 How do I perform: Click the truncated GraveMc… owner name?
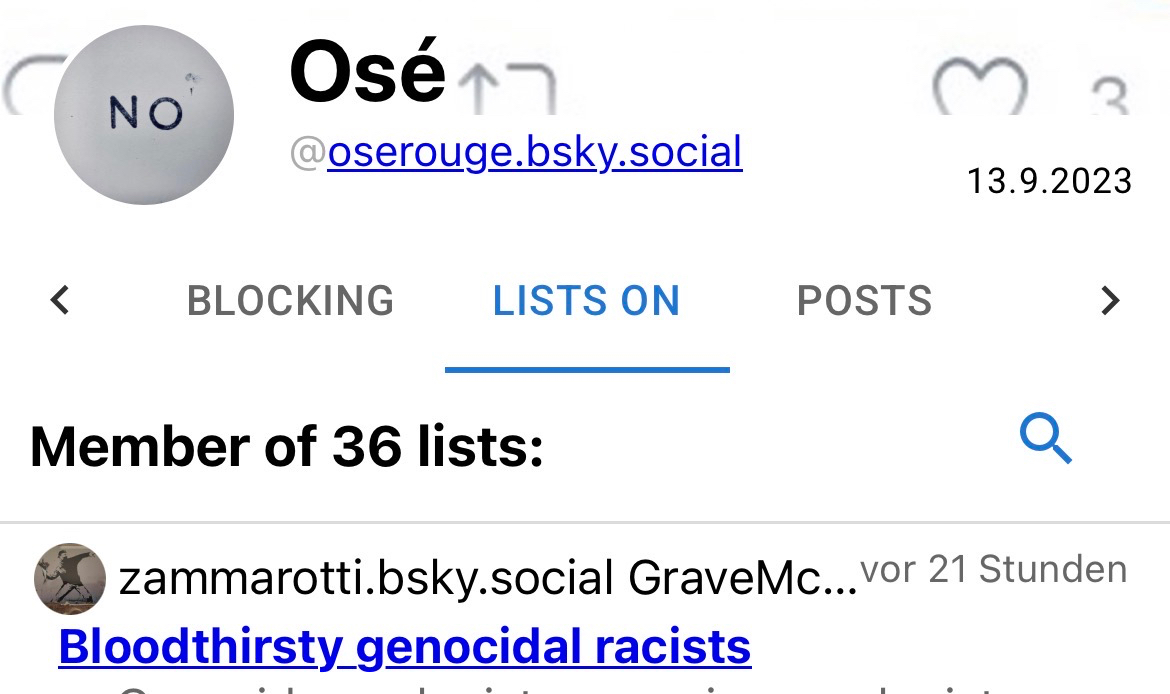click(x=743, y=578)
